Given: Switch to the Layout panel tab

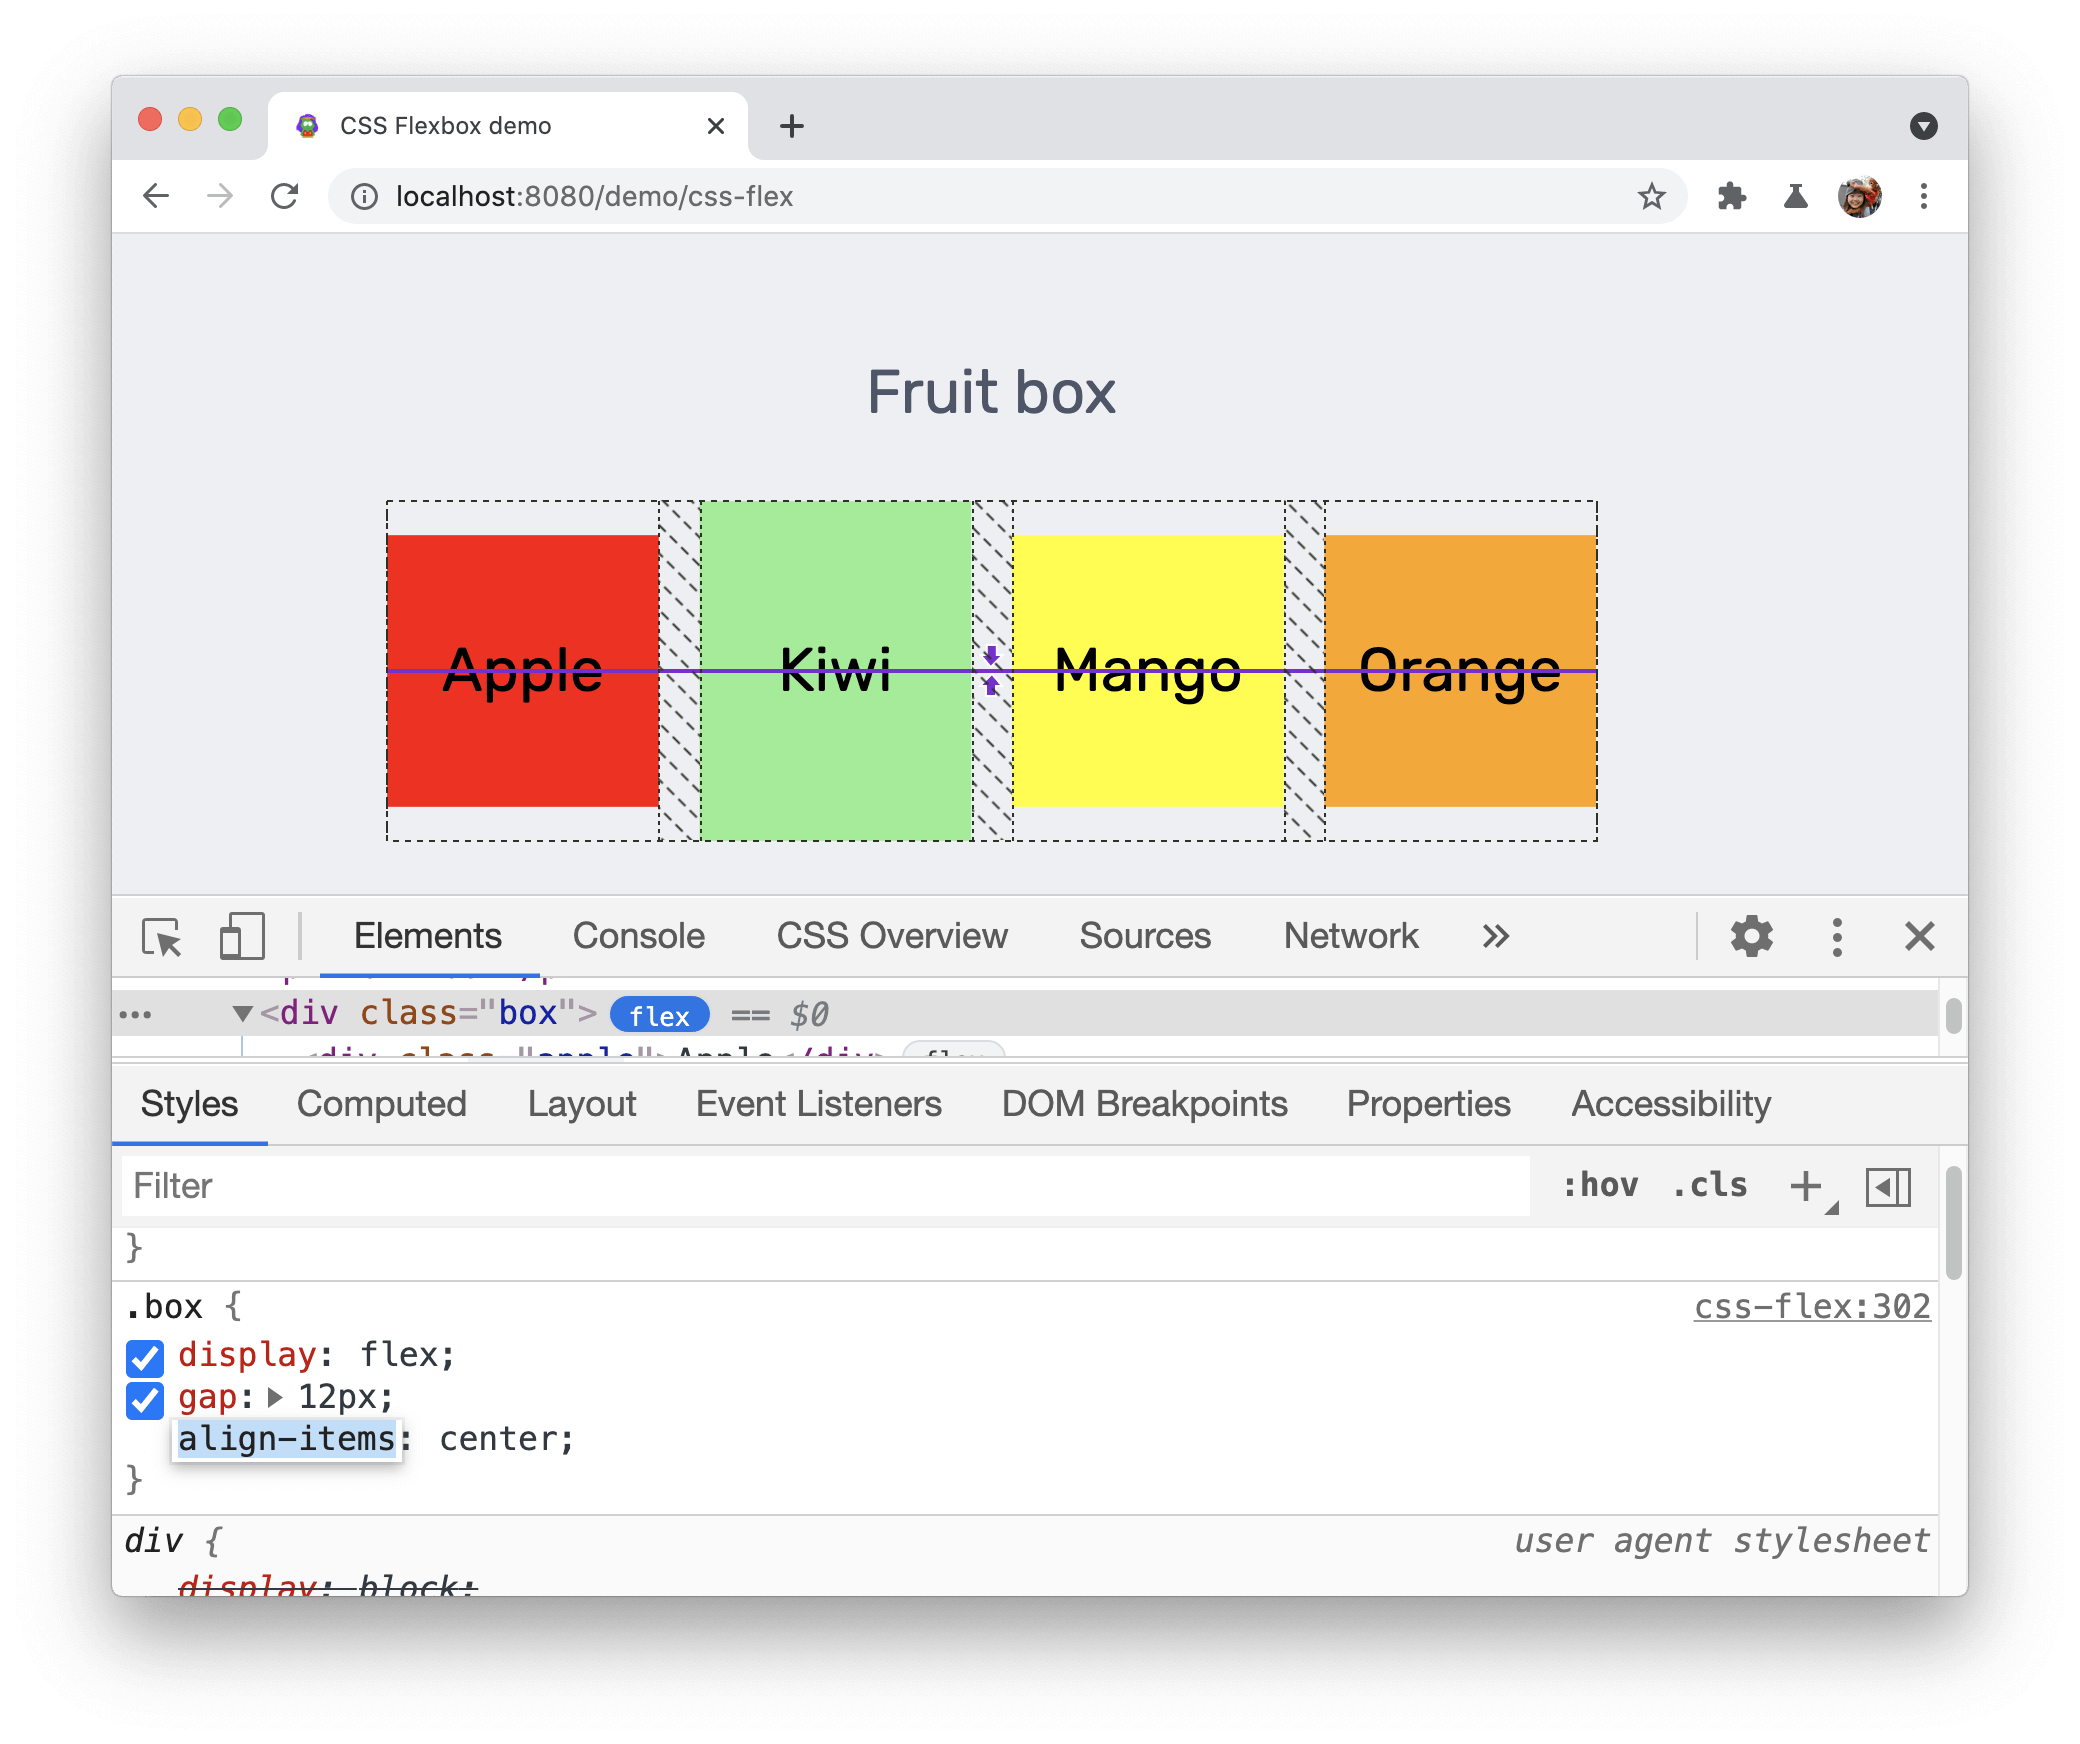Looking at the screenshot, I should pyautogui.click(x=580, y=1102).
